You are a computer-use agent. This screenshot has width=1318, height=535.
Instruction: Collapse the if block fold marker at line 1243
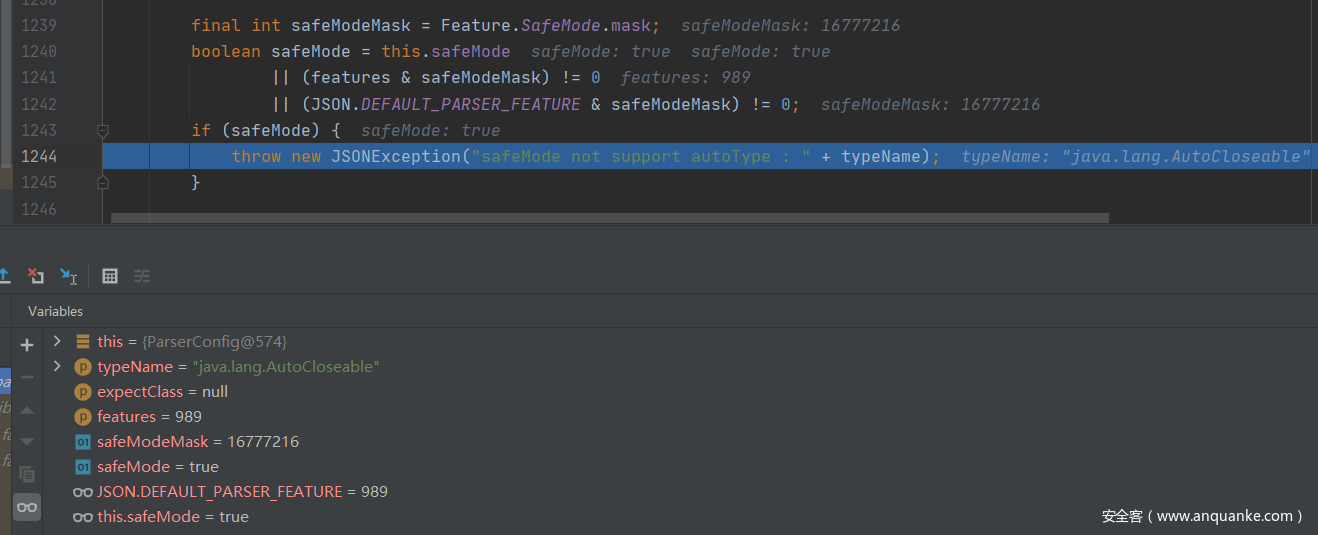(x=102, y=130)
